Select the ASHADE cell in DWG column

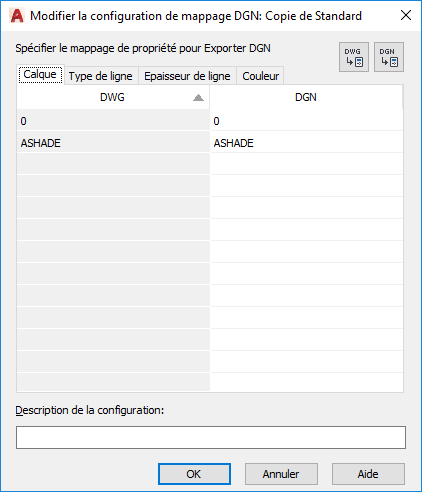113,143
